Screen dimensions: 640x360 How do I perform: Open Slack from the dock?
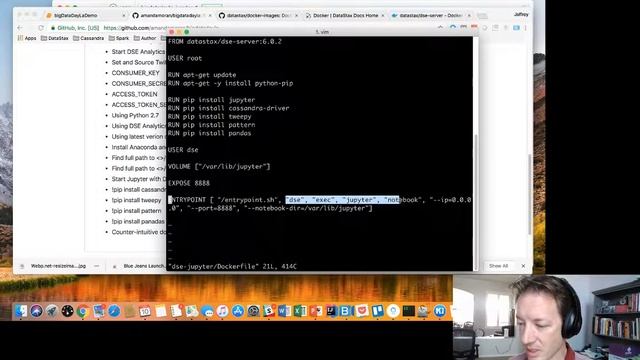click(x=269, y=311)
